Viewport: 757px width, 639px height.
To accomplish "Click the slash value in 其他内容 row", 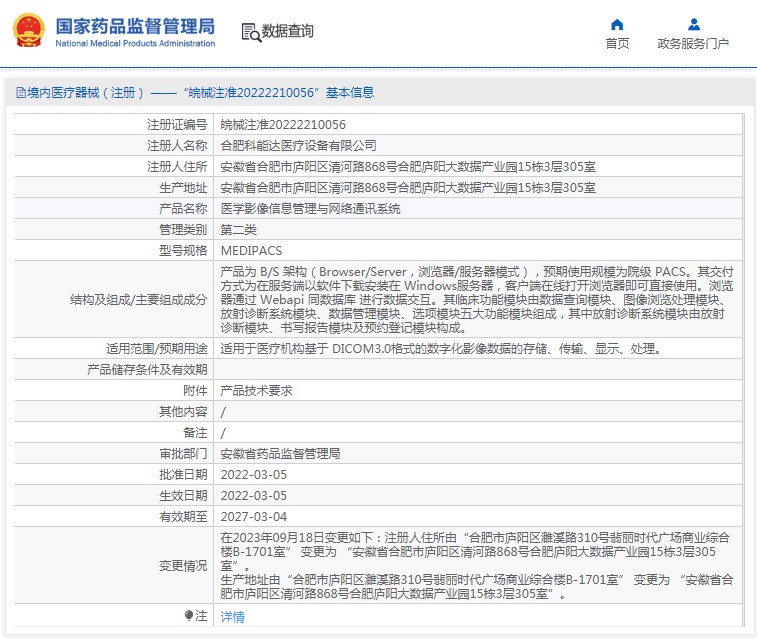I will click(223, 412).
